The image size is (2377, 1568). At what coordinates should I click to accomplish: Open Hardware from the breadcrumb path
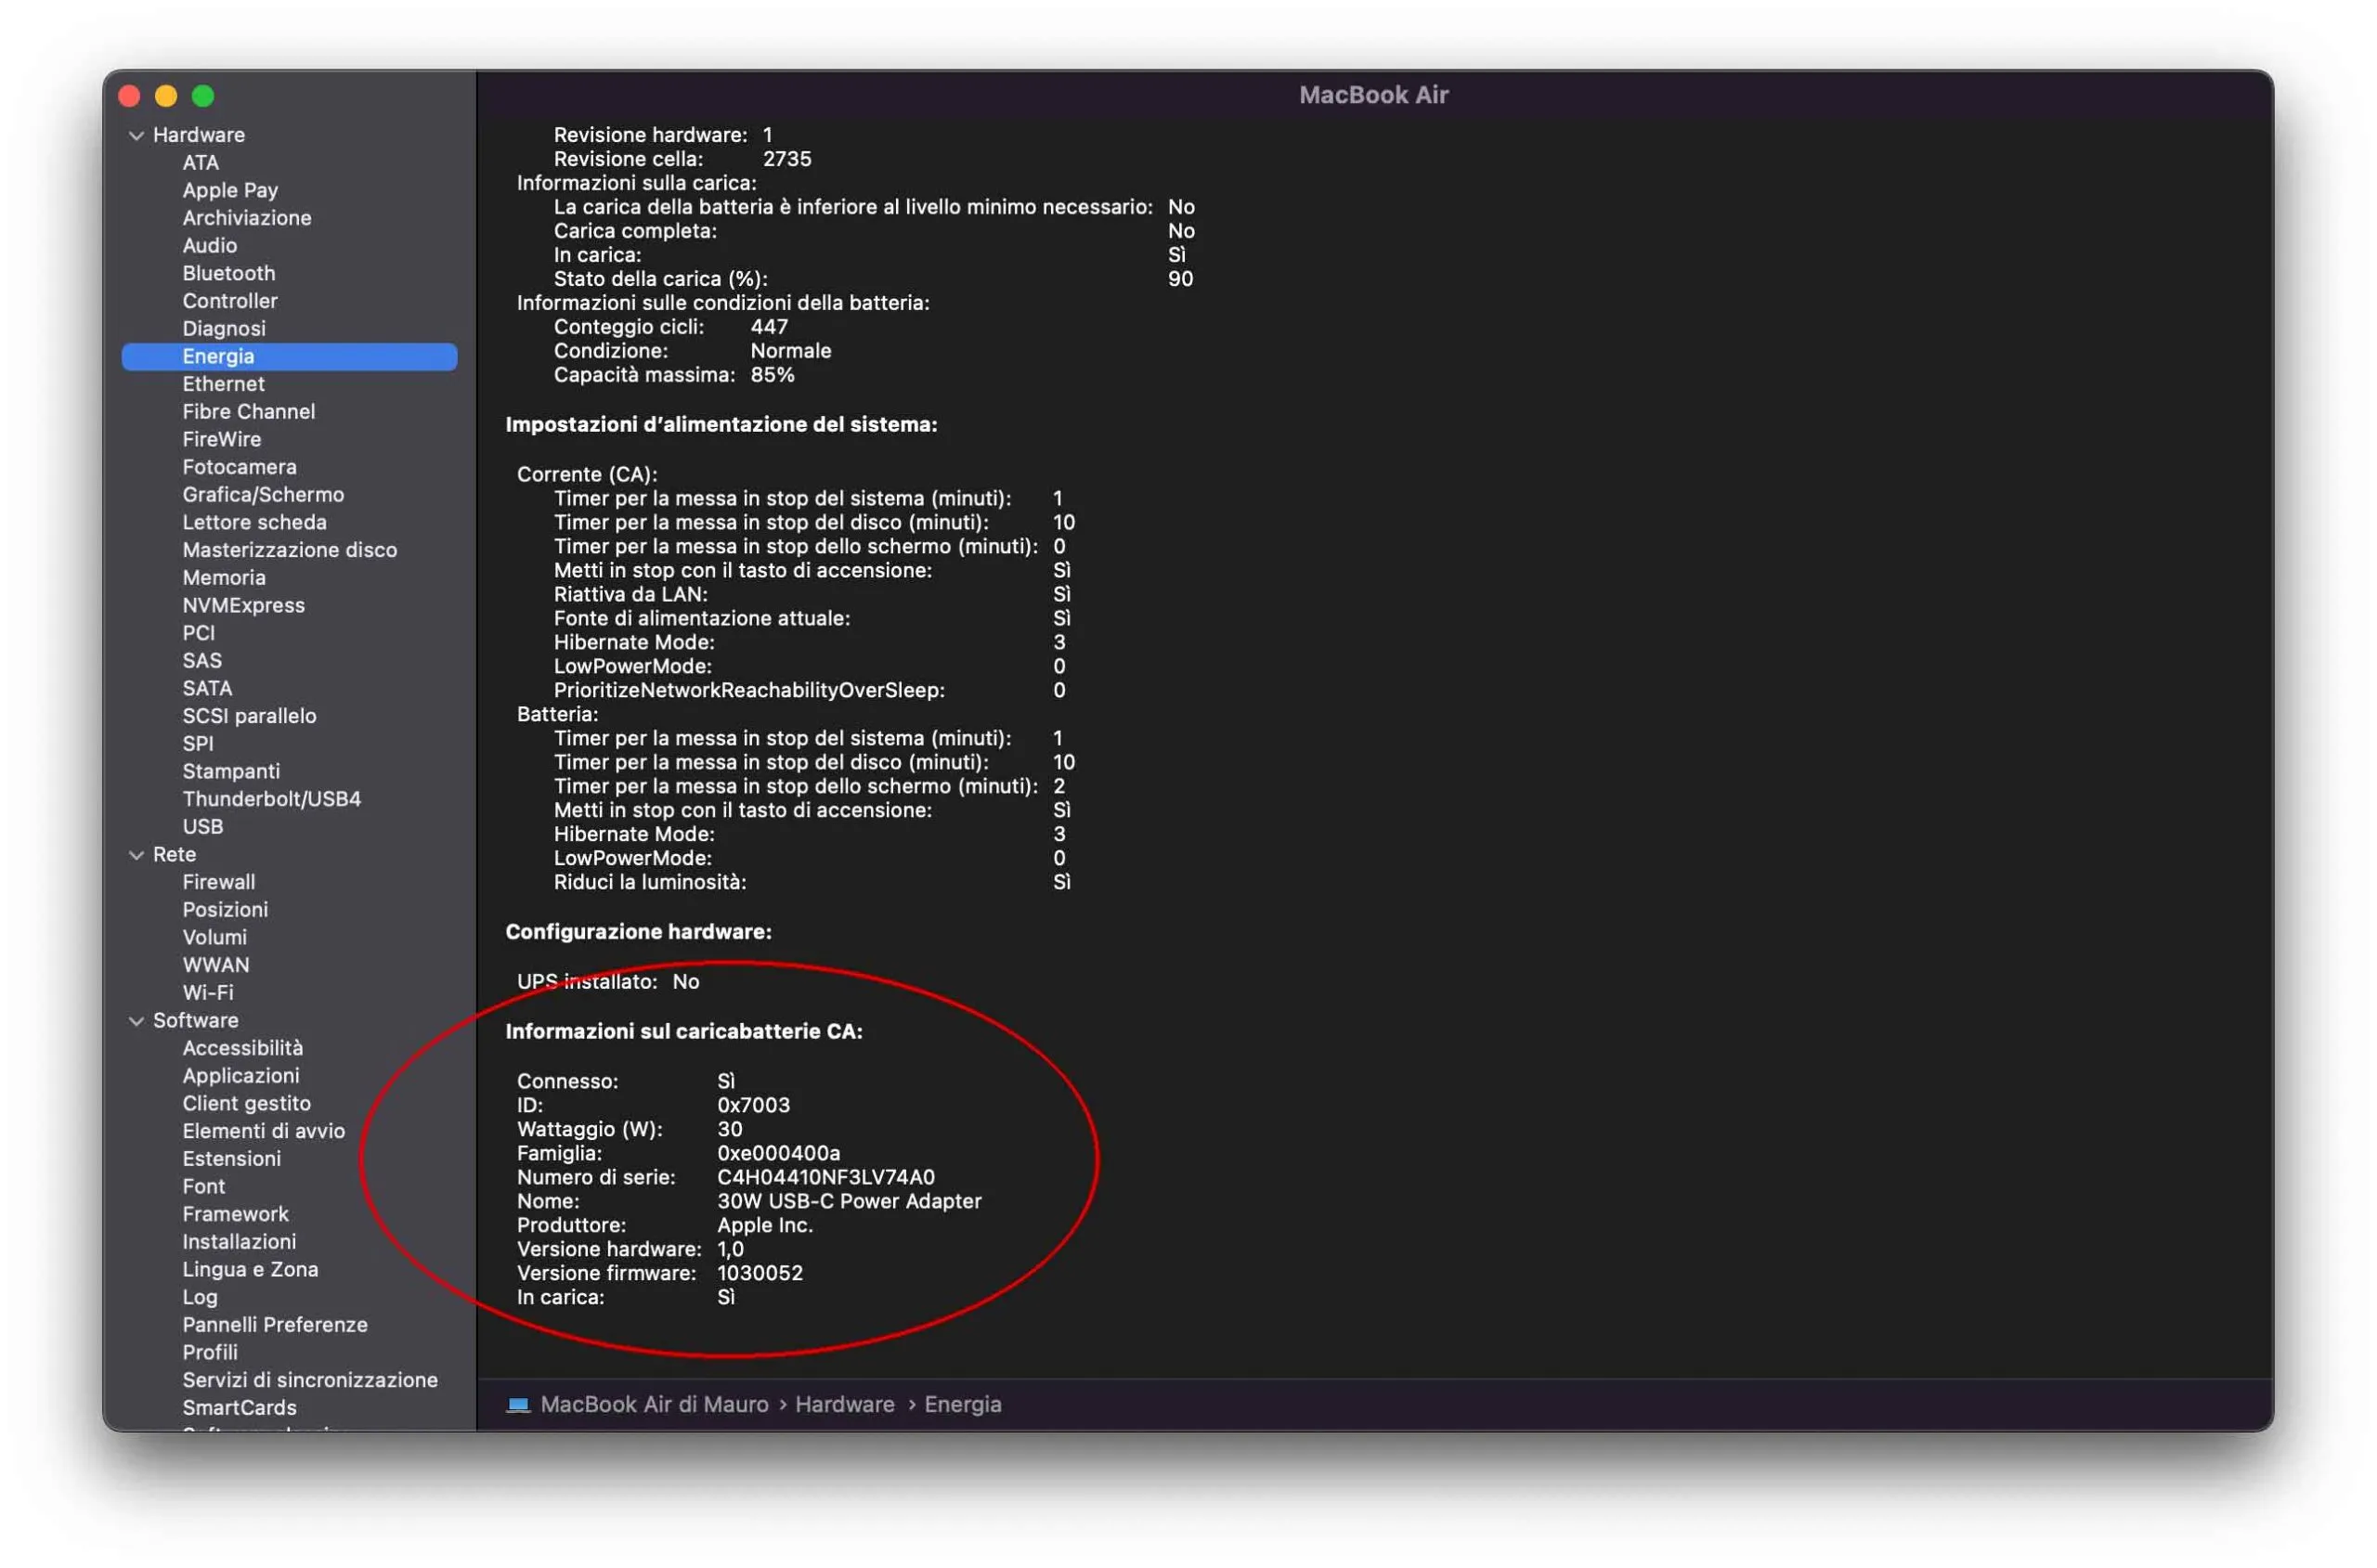pos(845,1403)
